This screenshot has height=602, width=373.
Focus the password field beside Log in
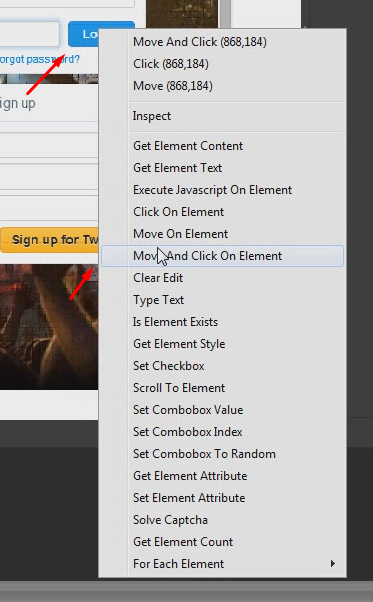click(x=30, y=34)
